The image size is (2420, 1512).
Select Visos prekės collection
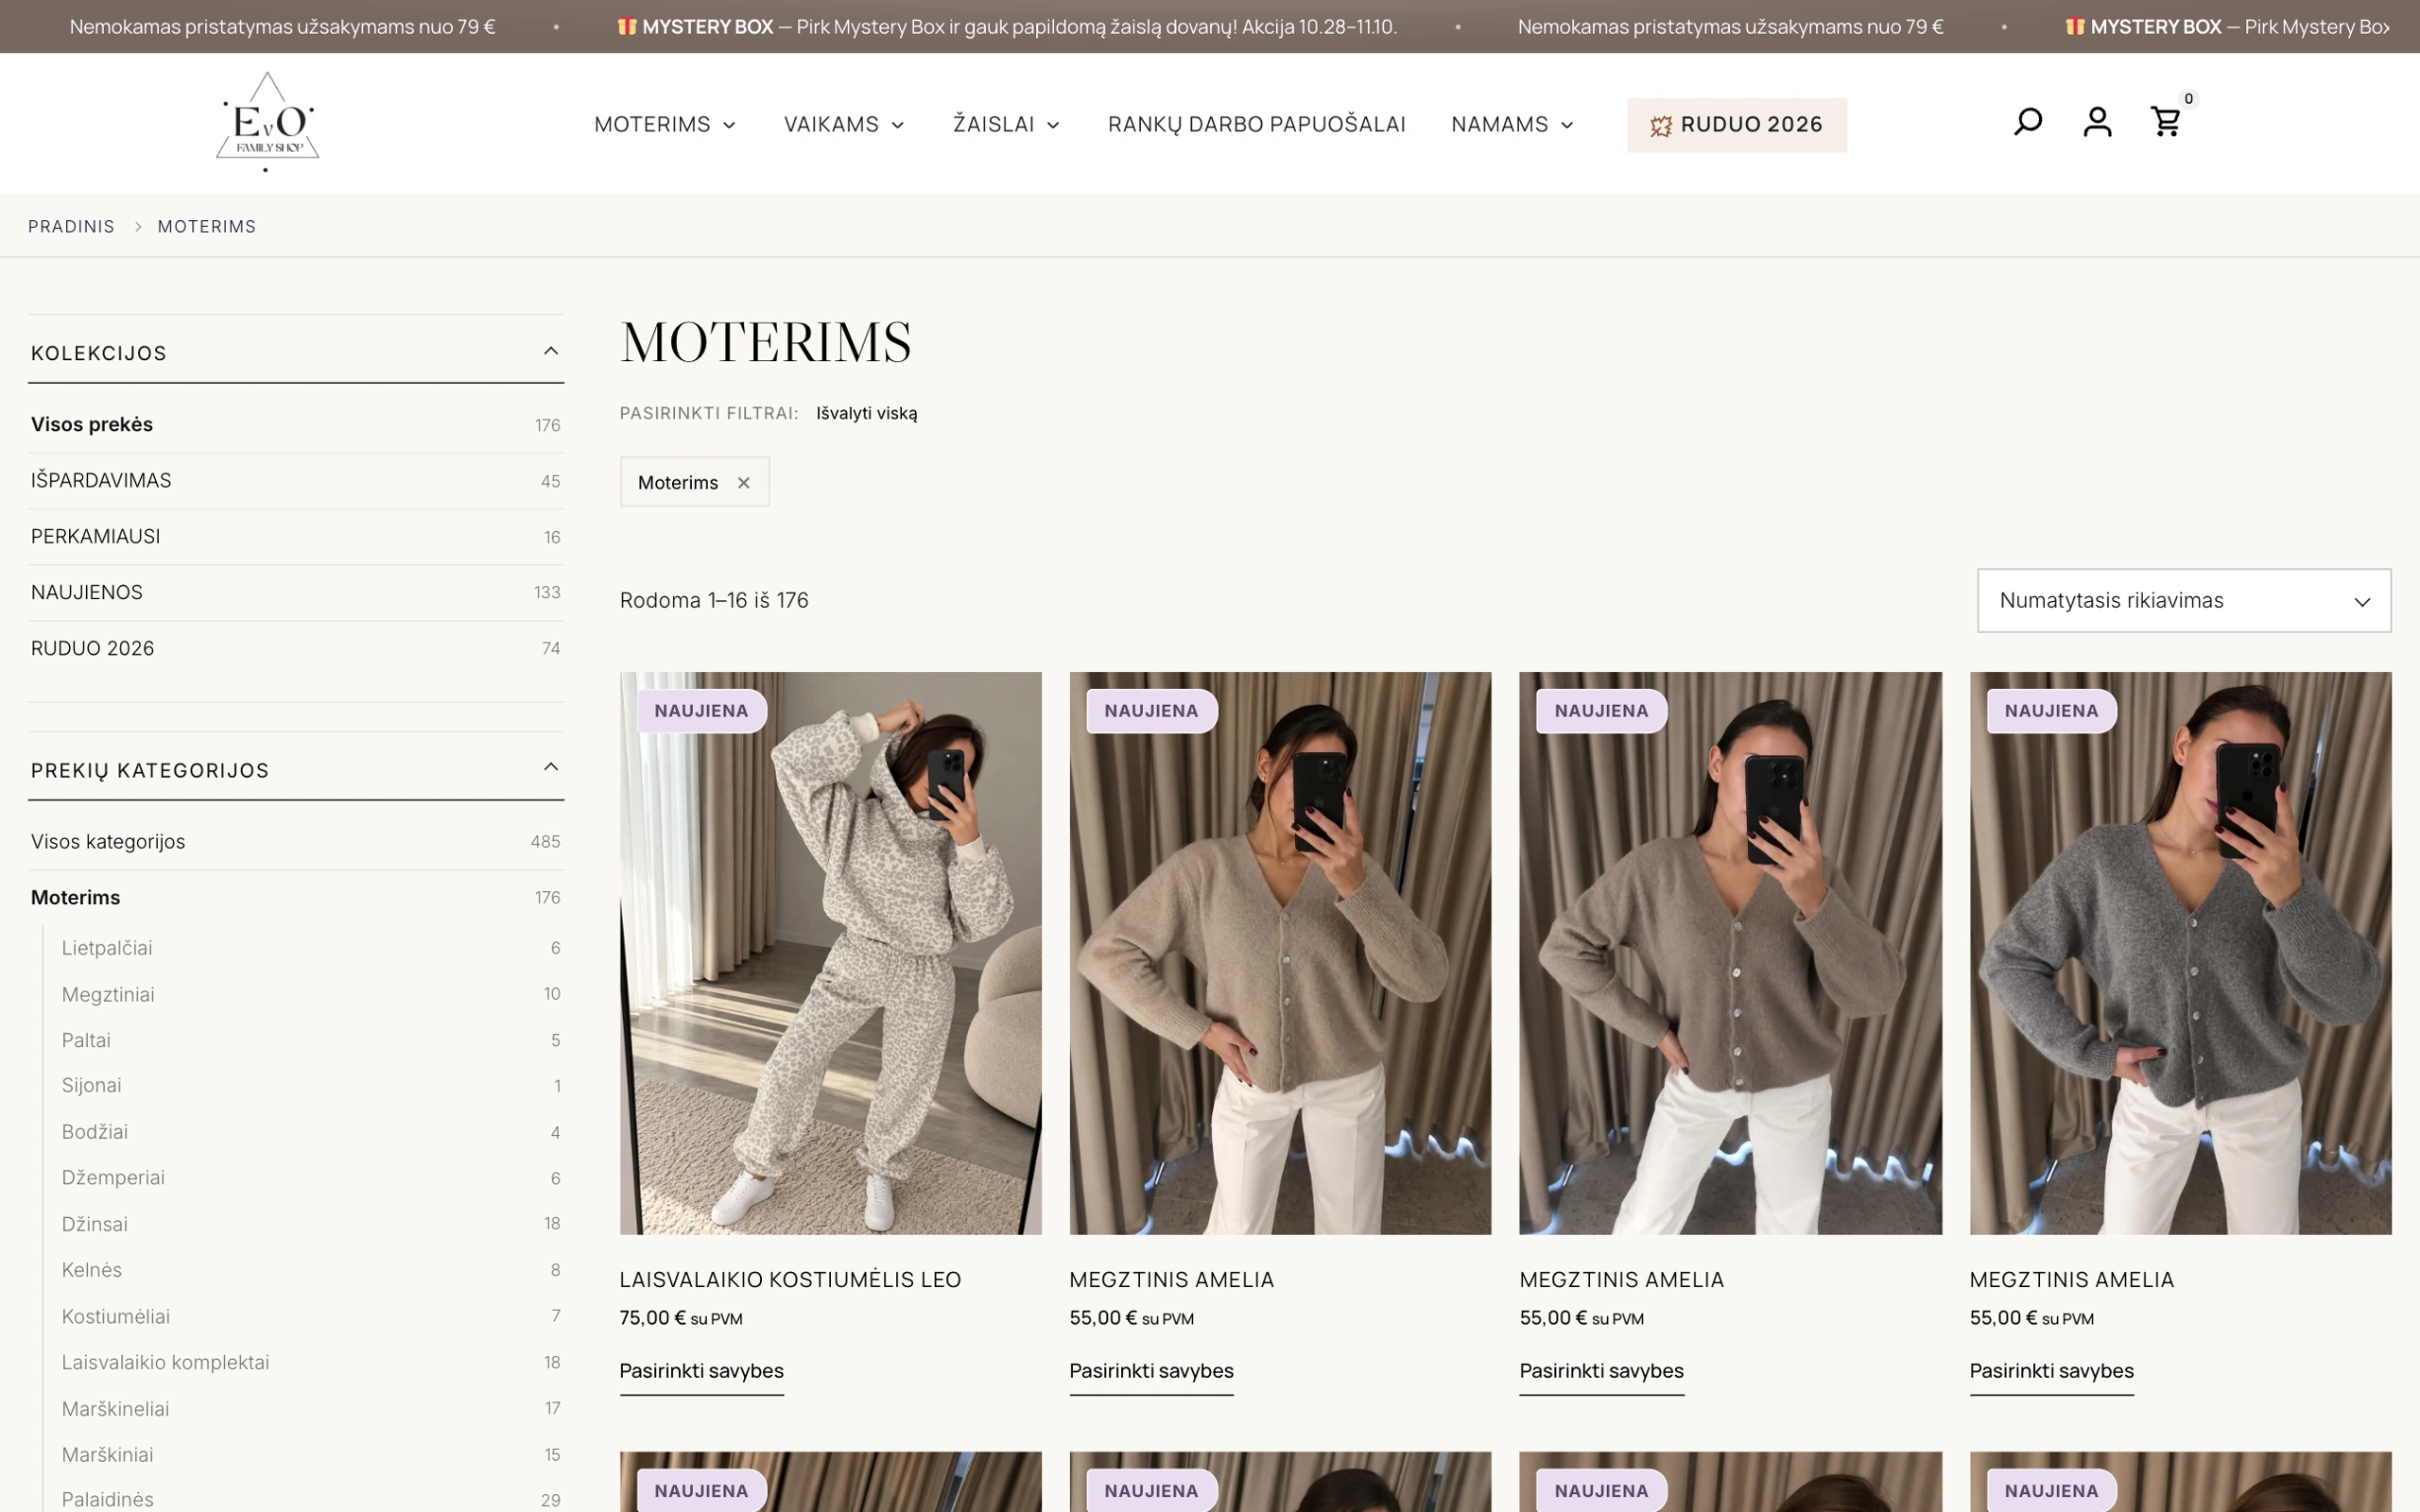[295, 425]
